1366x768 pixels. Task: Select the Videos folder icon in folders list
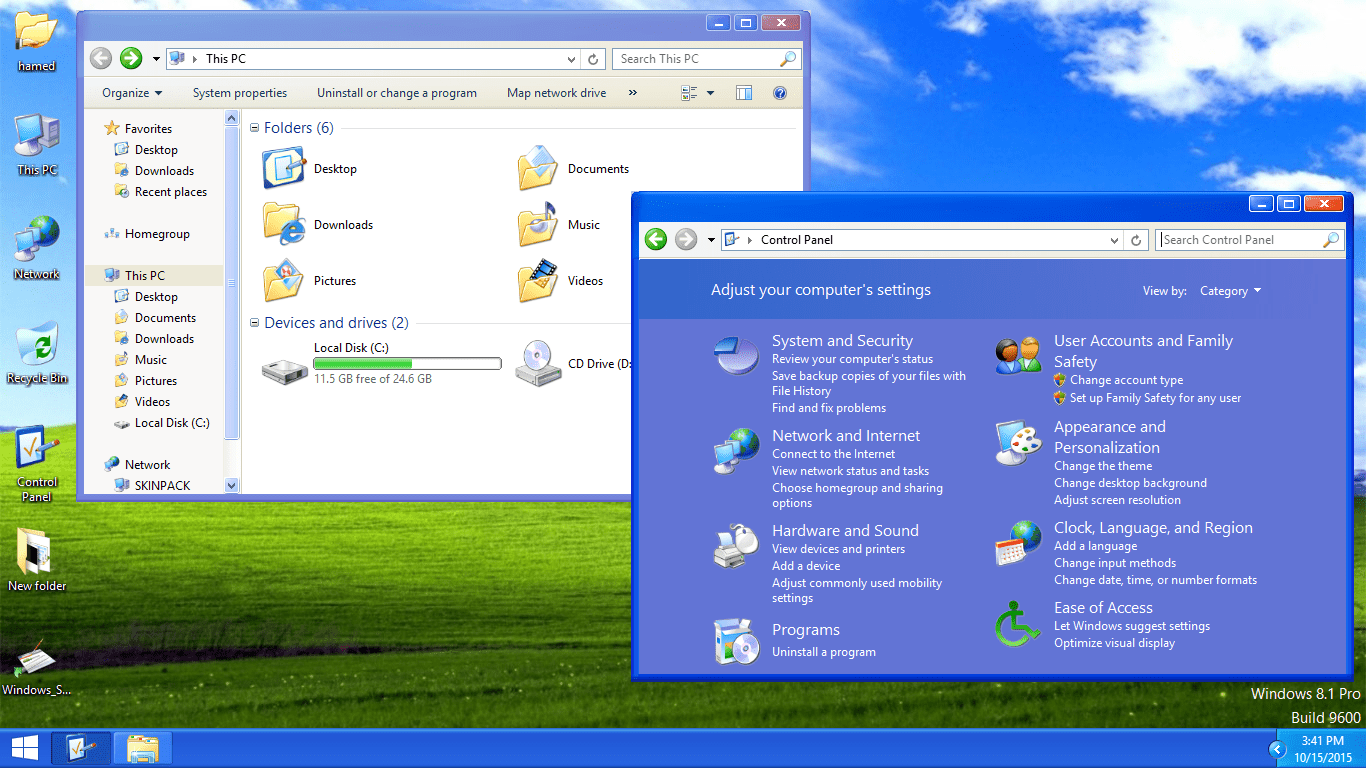pos(538,280)
